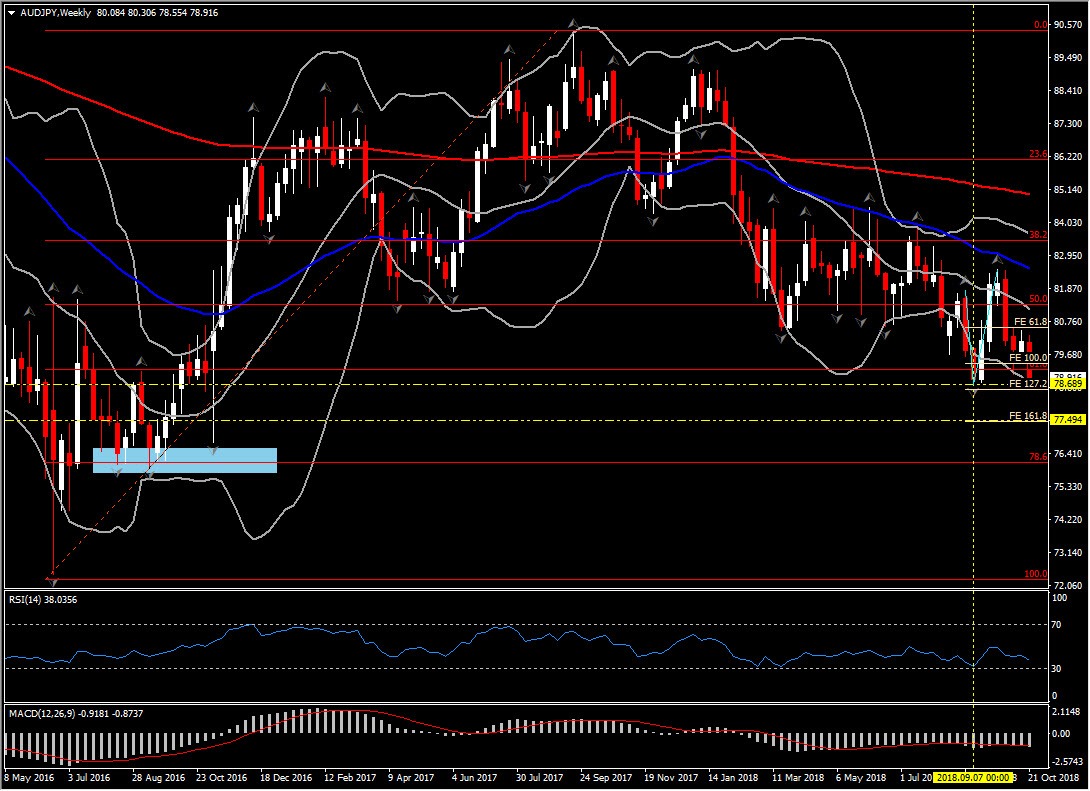The height and width of the screenshot is (791, 1090).
Task: Click the 78.6 Fibonacci retracement label
Action: (1037, 456)
